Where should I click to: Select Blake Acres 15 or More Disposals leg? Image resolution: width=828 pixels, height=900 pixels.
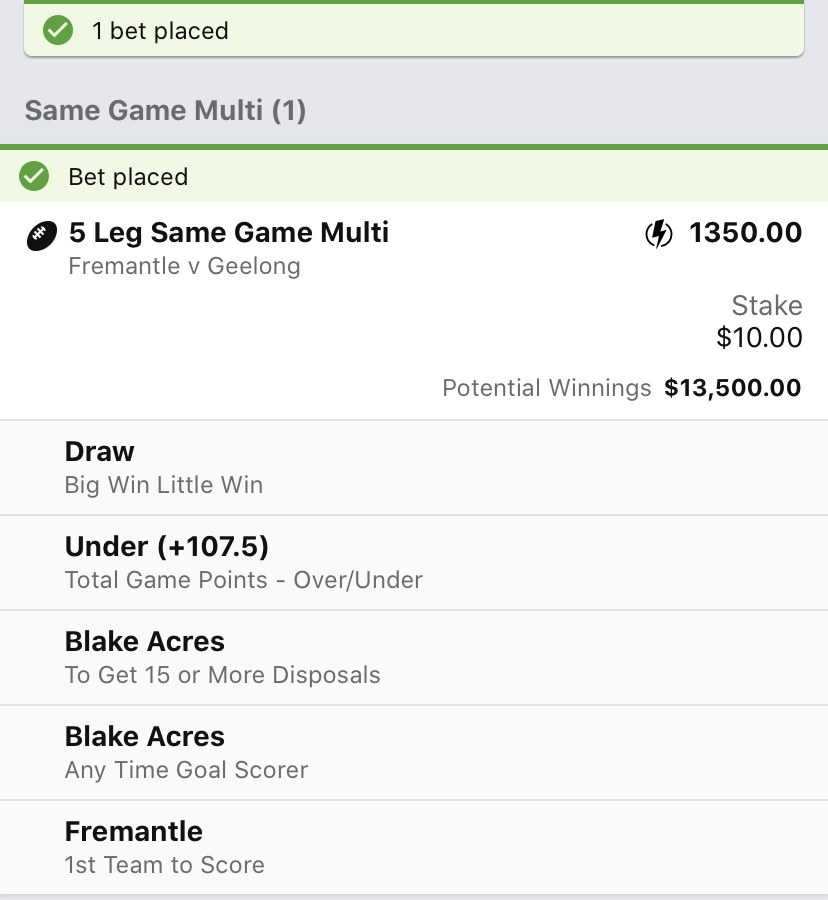point(414,658)
